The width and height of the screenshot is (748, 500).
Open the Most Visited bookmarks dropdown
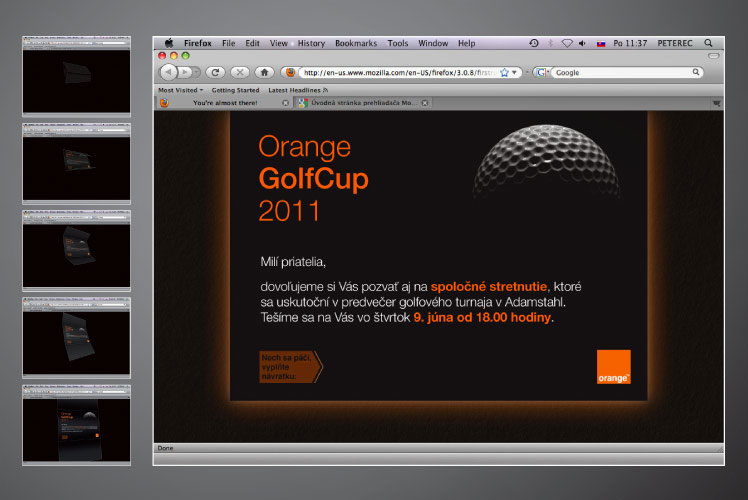point(180,90)
